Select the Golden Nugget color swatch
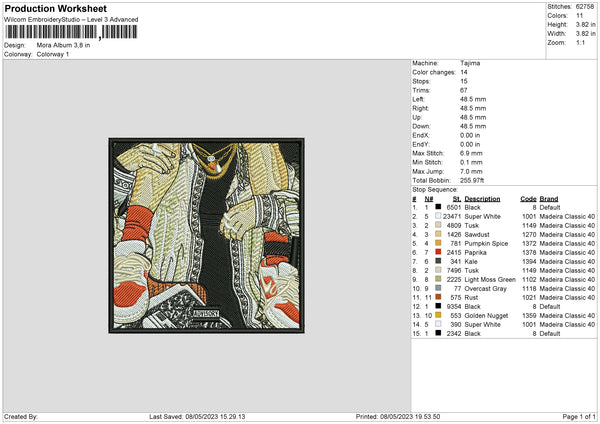The image size is (600, 424). pos(438,315)
